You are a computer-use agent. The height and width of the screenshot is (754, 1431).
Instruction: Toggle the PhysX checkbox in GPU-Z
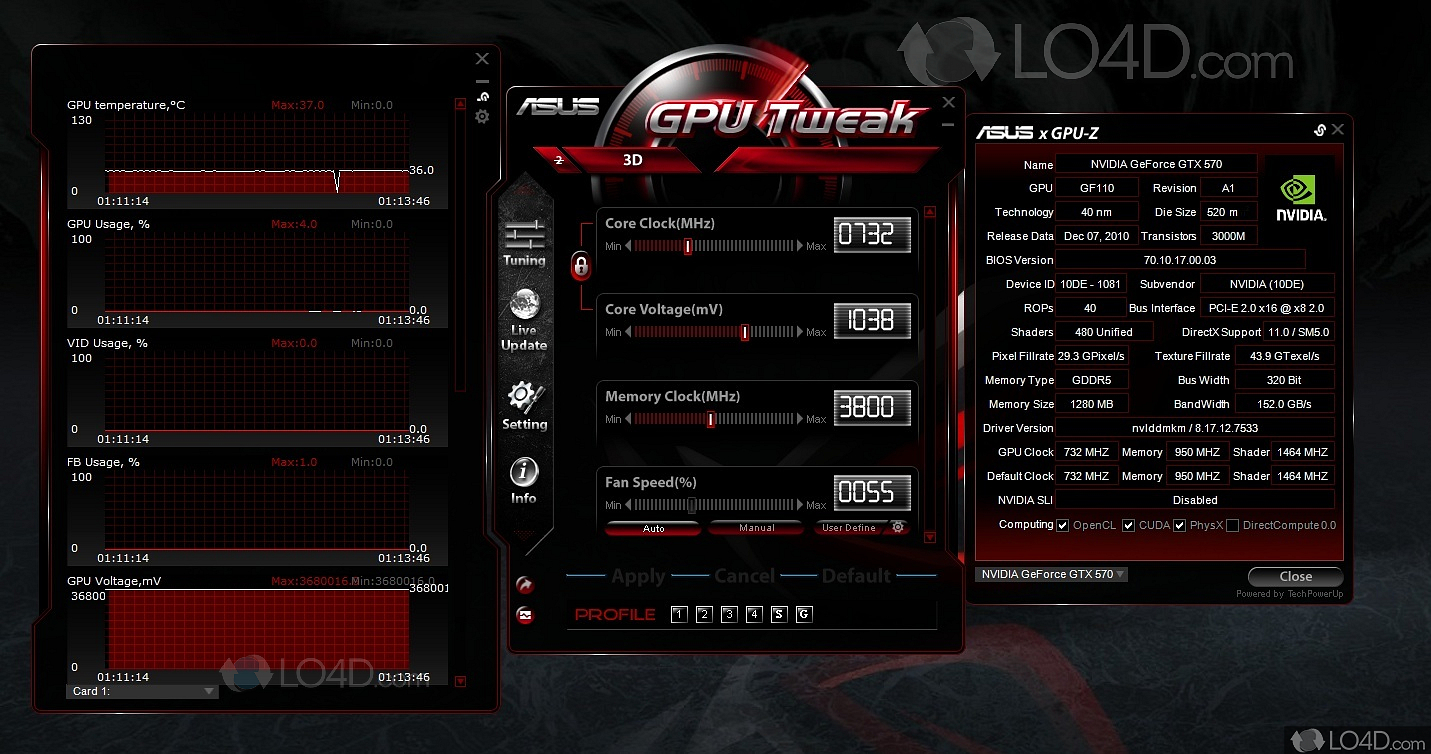pos(1180,525)
